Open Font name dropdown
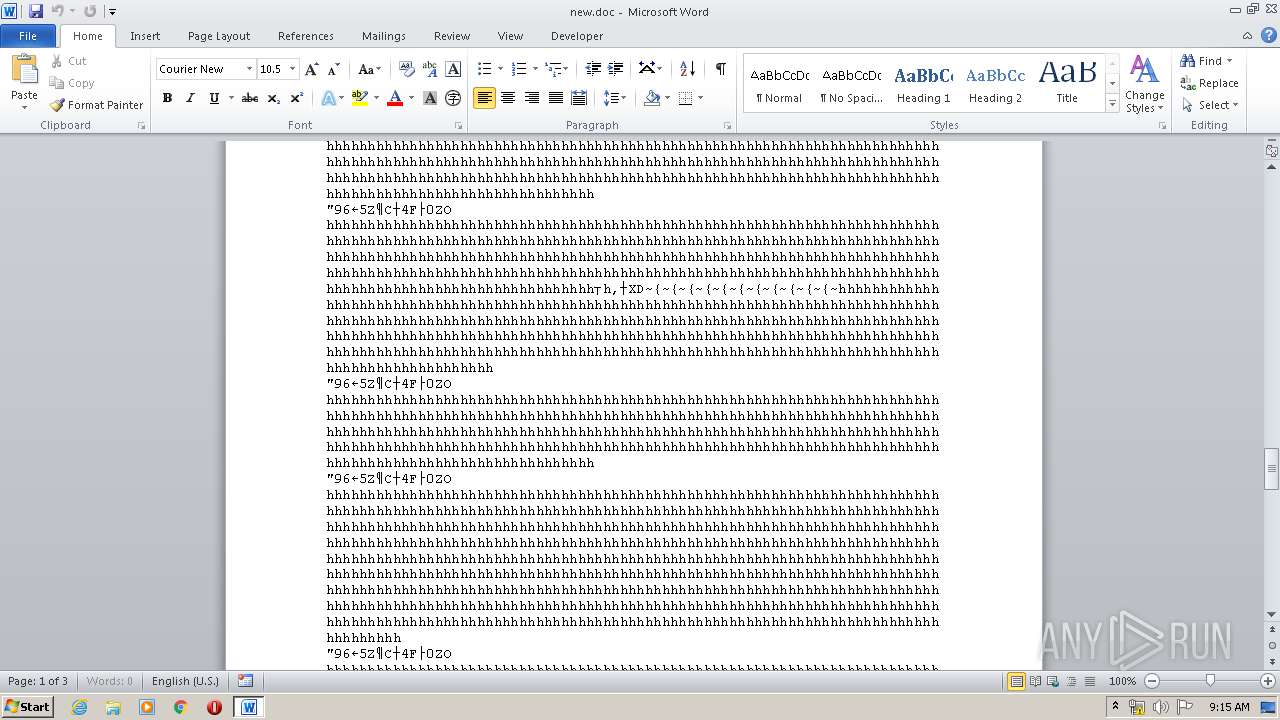The image size is (1280, 720). tap(249, 69)
